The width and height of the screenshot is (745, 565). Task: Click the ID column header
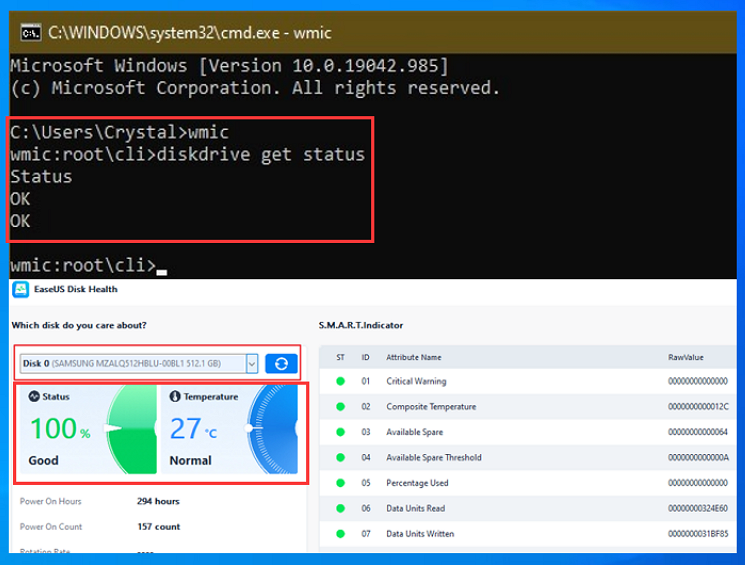click(365, 357)
